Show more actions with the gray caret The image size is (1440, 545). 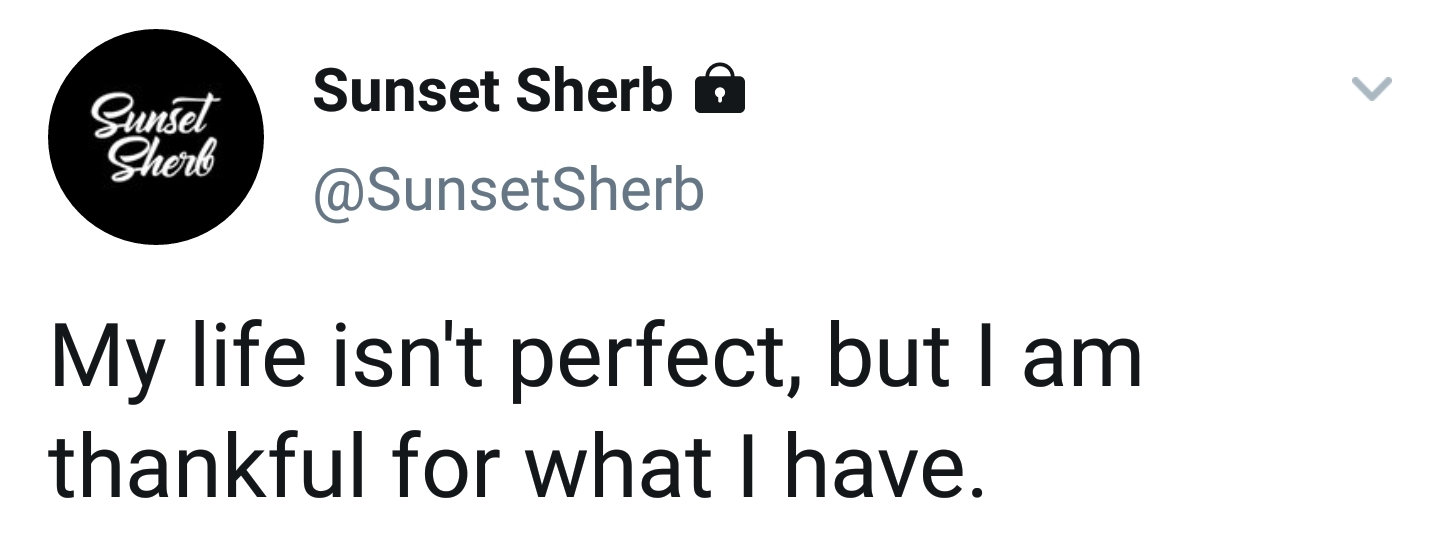tap(1372, 90)
